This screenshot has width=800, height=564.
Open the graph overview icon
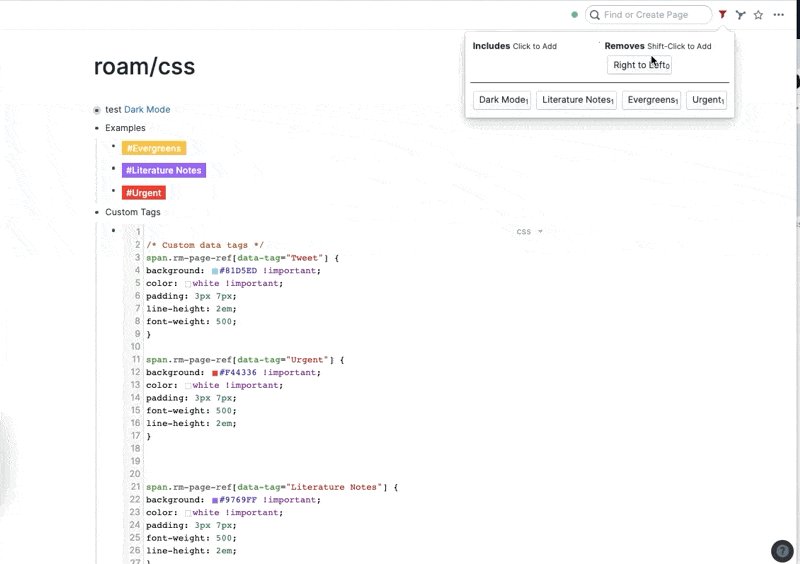(x=740, y=15)
